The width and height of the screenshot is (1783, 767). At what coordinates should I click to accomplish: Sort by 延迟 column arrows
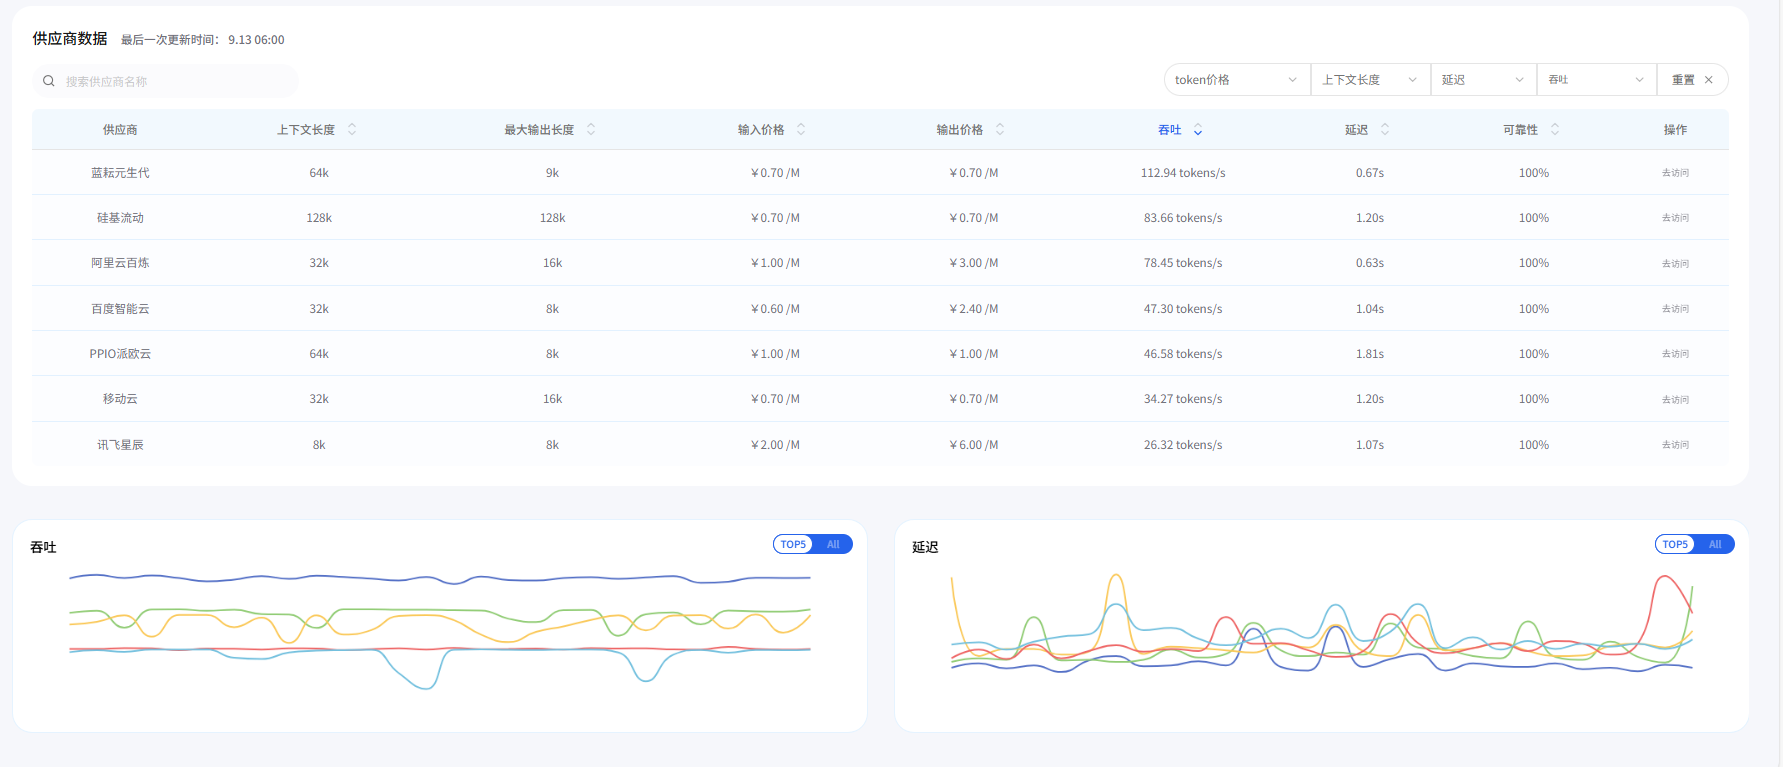pos(1385,130)
